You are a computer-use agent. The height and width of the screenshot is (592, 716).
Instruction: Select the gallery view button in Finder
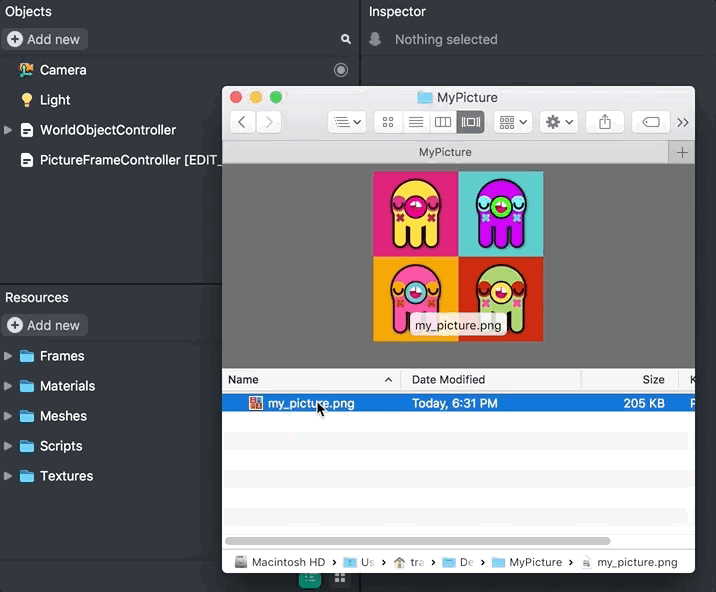click(471, 122)
